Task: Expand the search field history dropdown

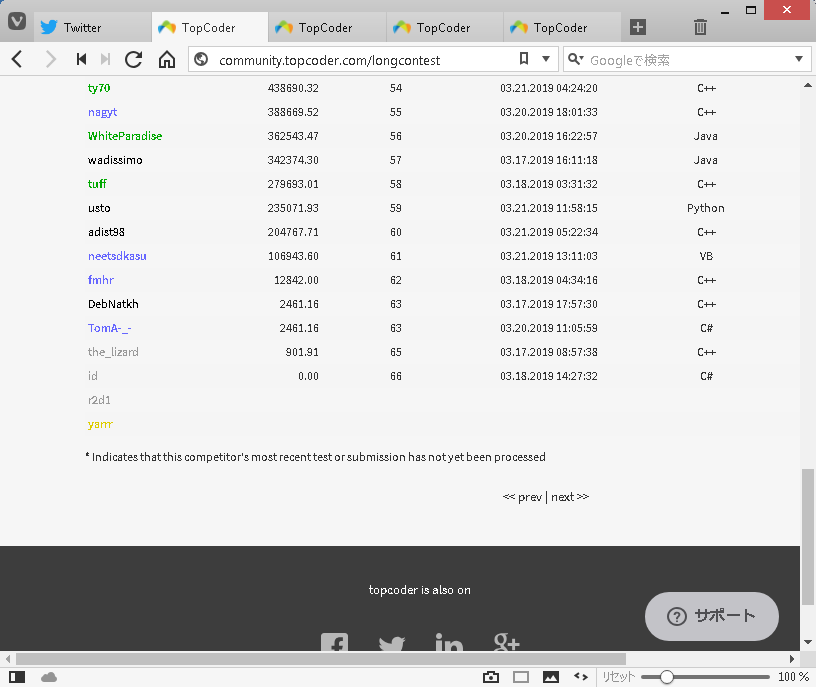Action: [799, 59]
